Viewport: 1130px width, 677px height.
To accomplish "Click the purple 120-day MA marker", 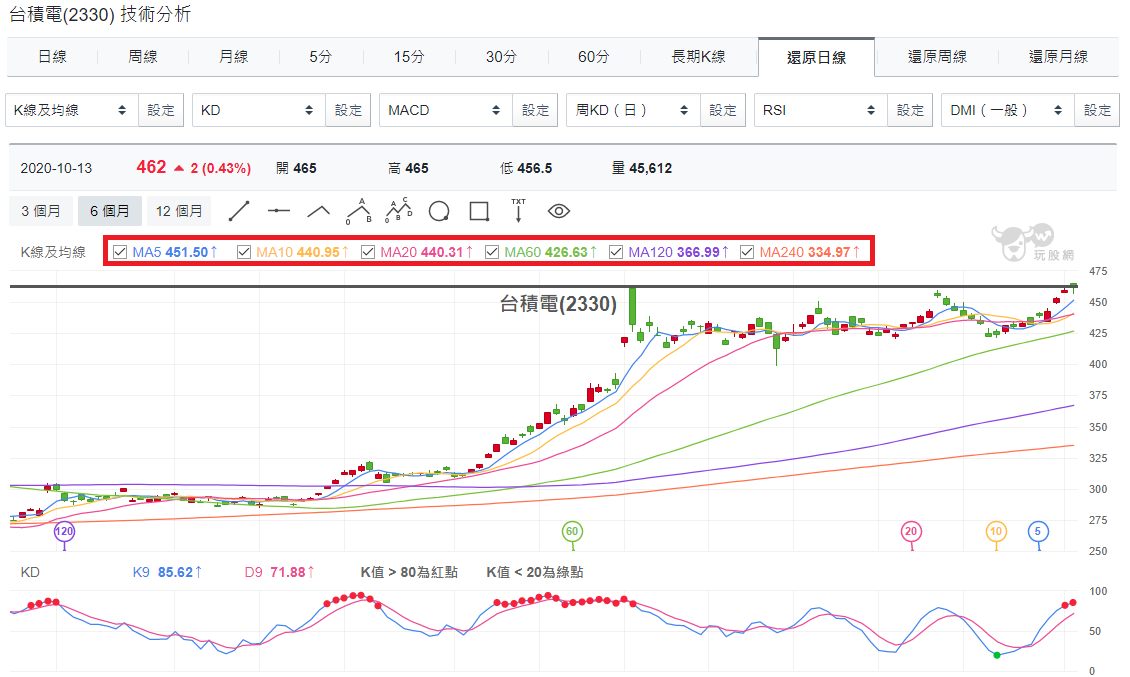I will coord(64,532).
